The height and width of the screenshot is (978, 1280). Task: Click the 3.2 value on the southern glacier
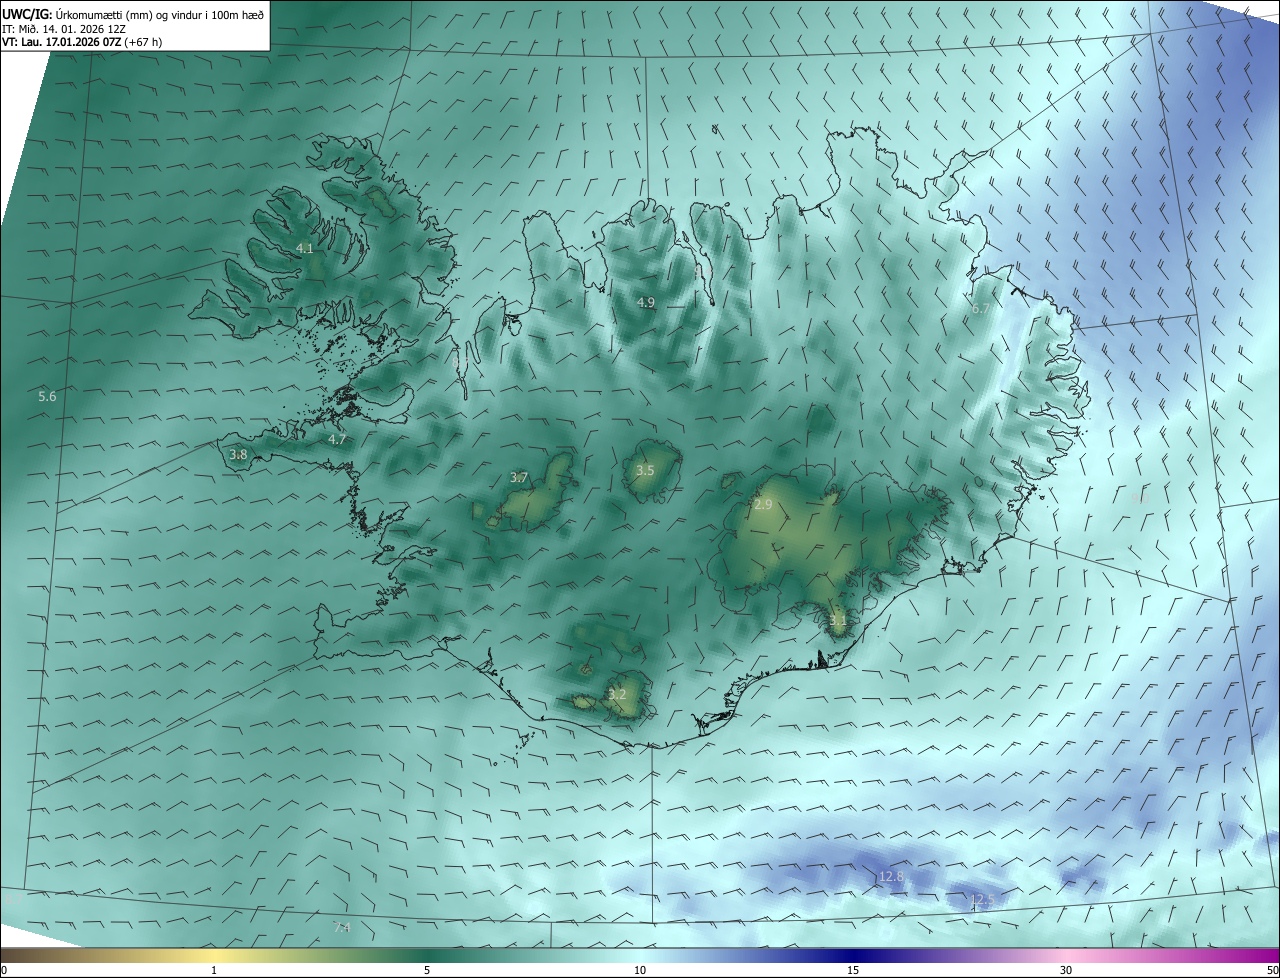coord(617,694)
